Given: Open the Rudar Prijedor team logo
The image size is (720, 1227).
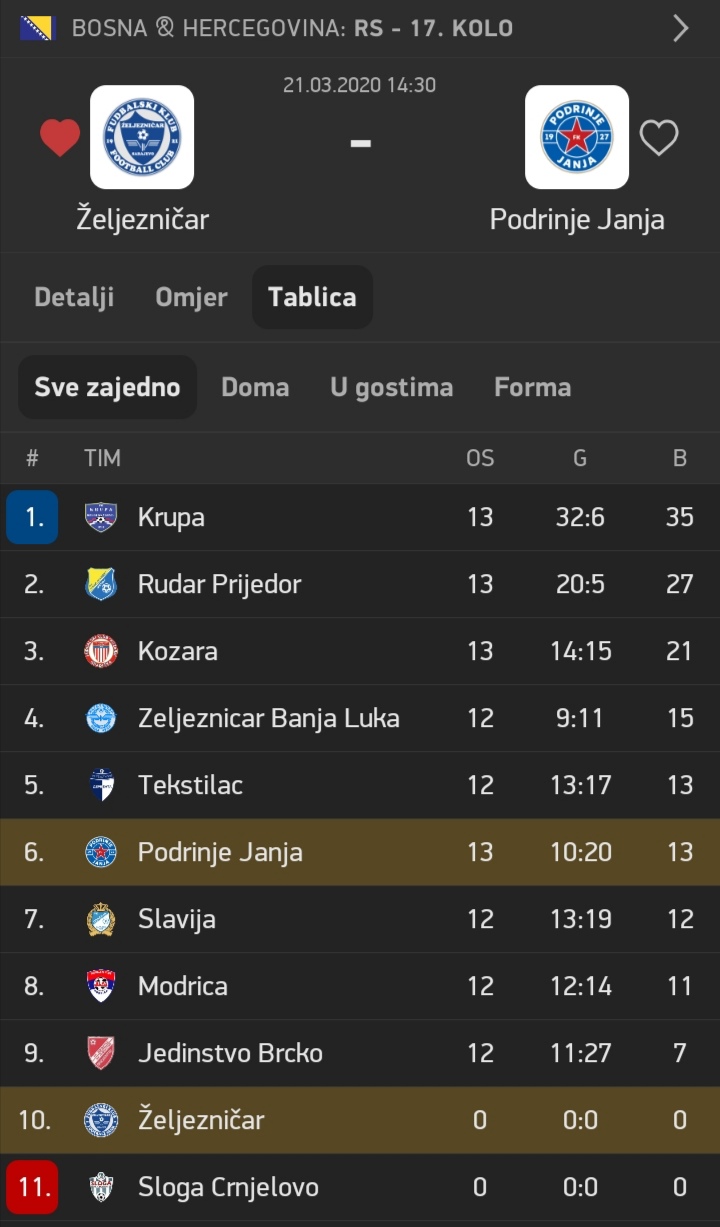Looking at the screenshot, I should (101, 584).
